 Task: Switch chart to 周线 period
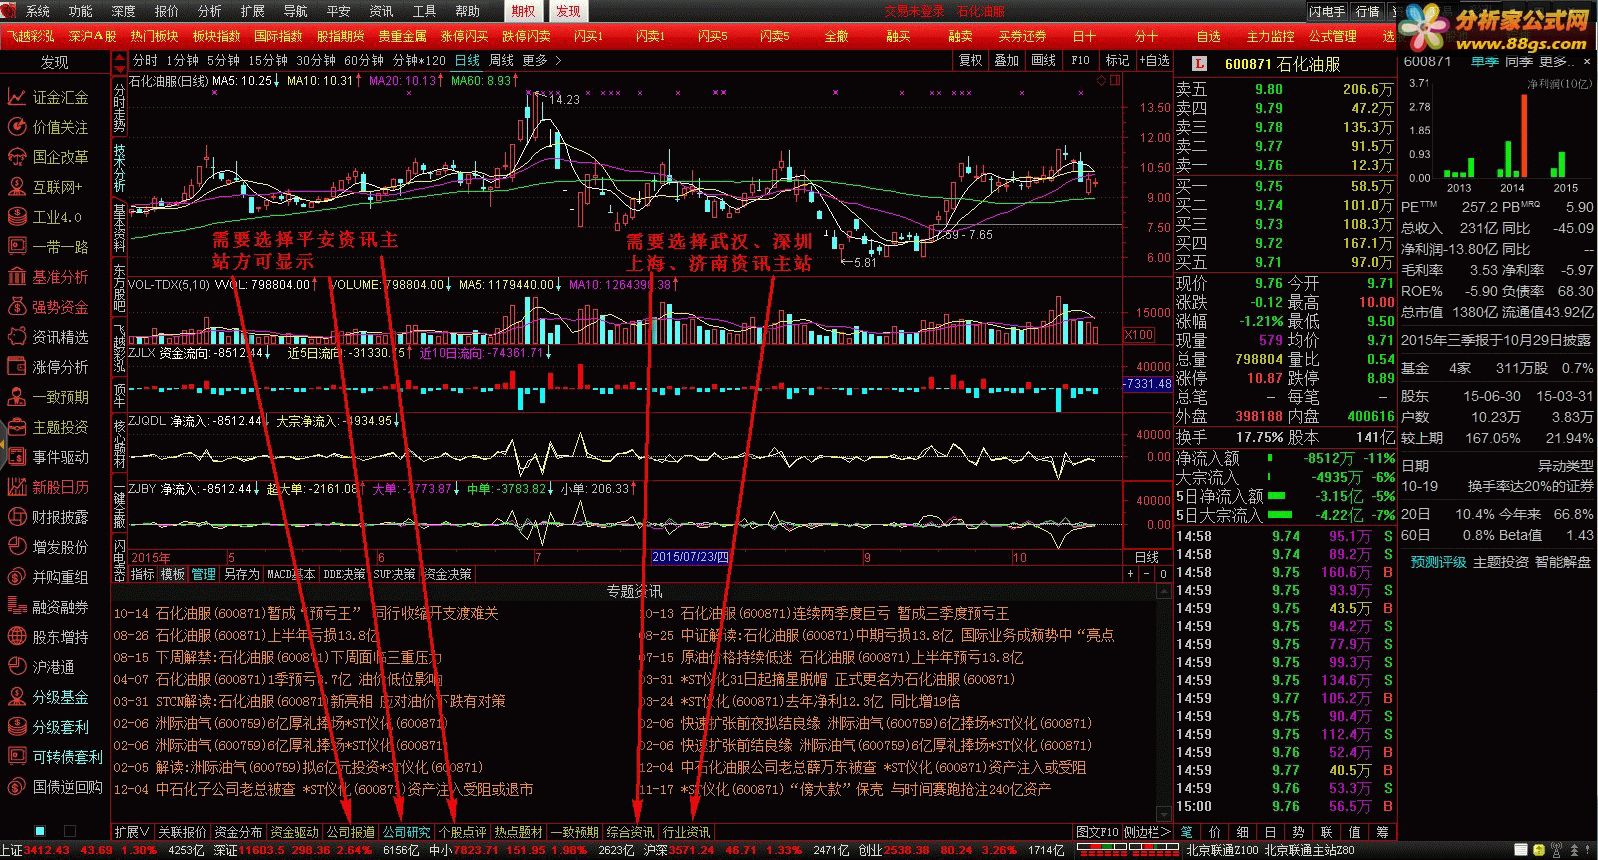pyautogui.click(x=501, y=61)
